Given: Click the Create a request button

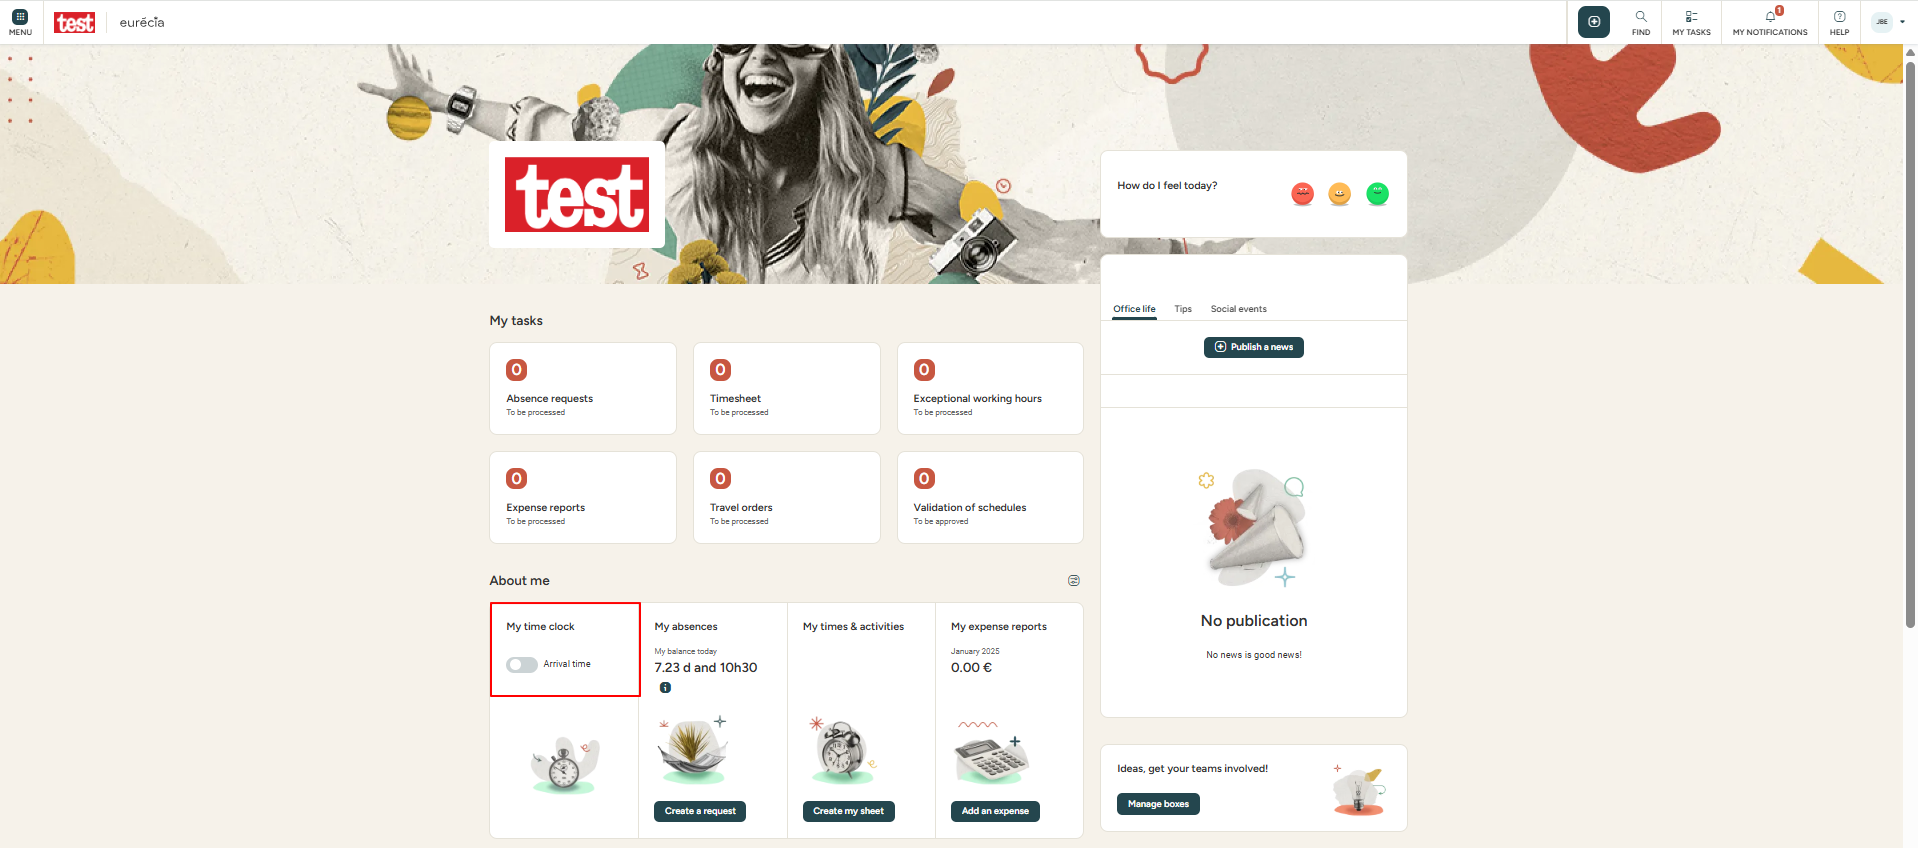Looking at the screenshot, I should (x=700, y=811).
